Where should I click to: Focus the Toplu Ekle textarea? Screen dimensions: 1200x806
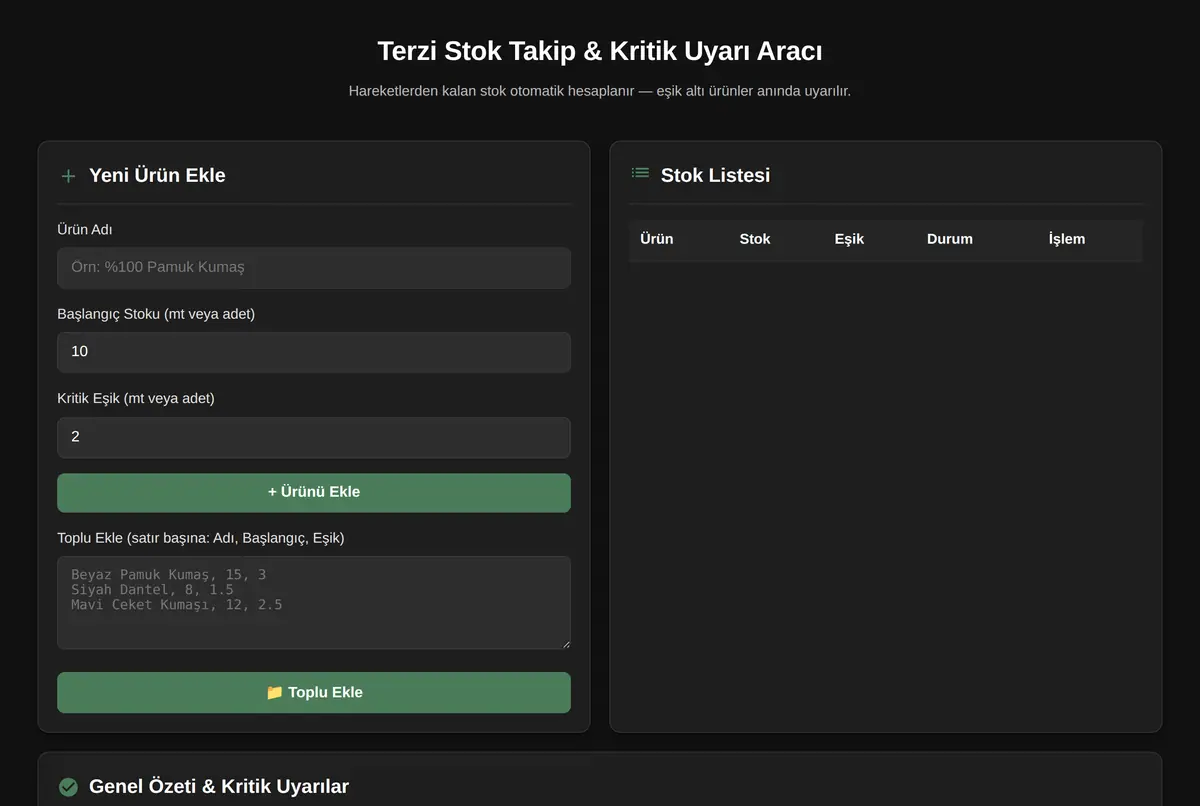tap(314, 603)
